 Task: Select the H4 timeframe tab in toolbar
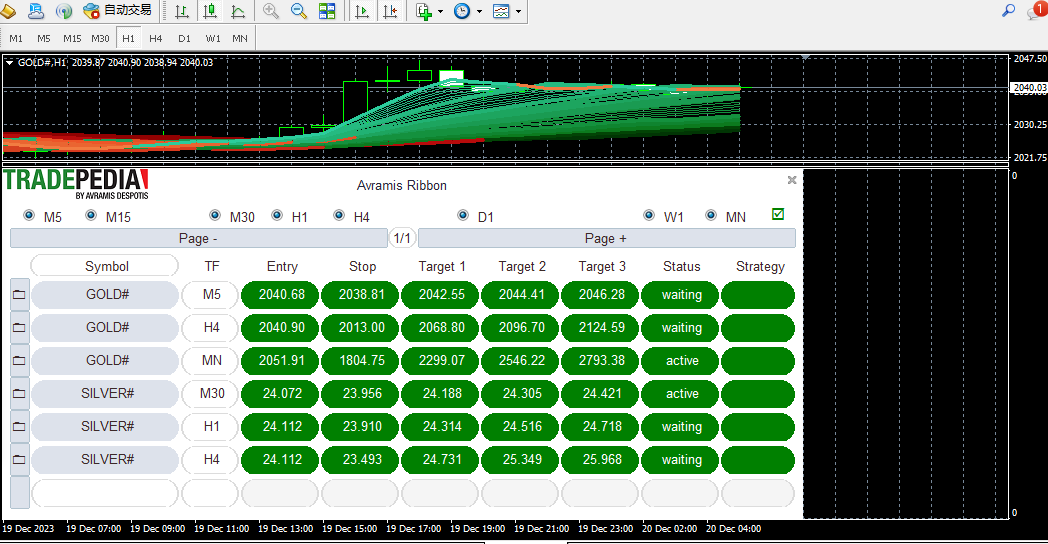pyautogui.click(x=156, y=38)
